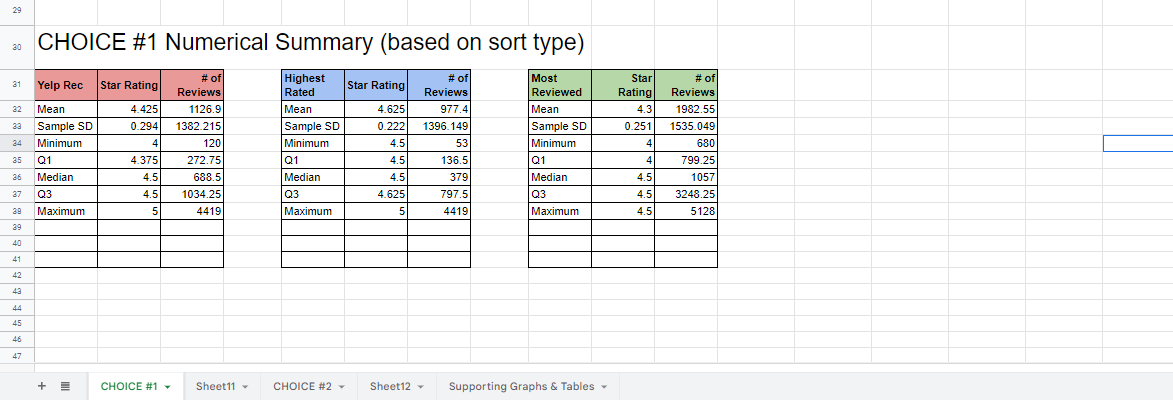
Task: Select the cell showing 799.25
Action: [x=686, y=160]
